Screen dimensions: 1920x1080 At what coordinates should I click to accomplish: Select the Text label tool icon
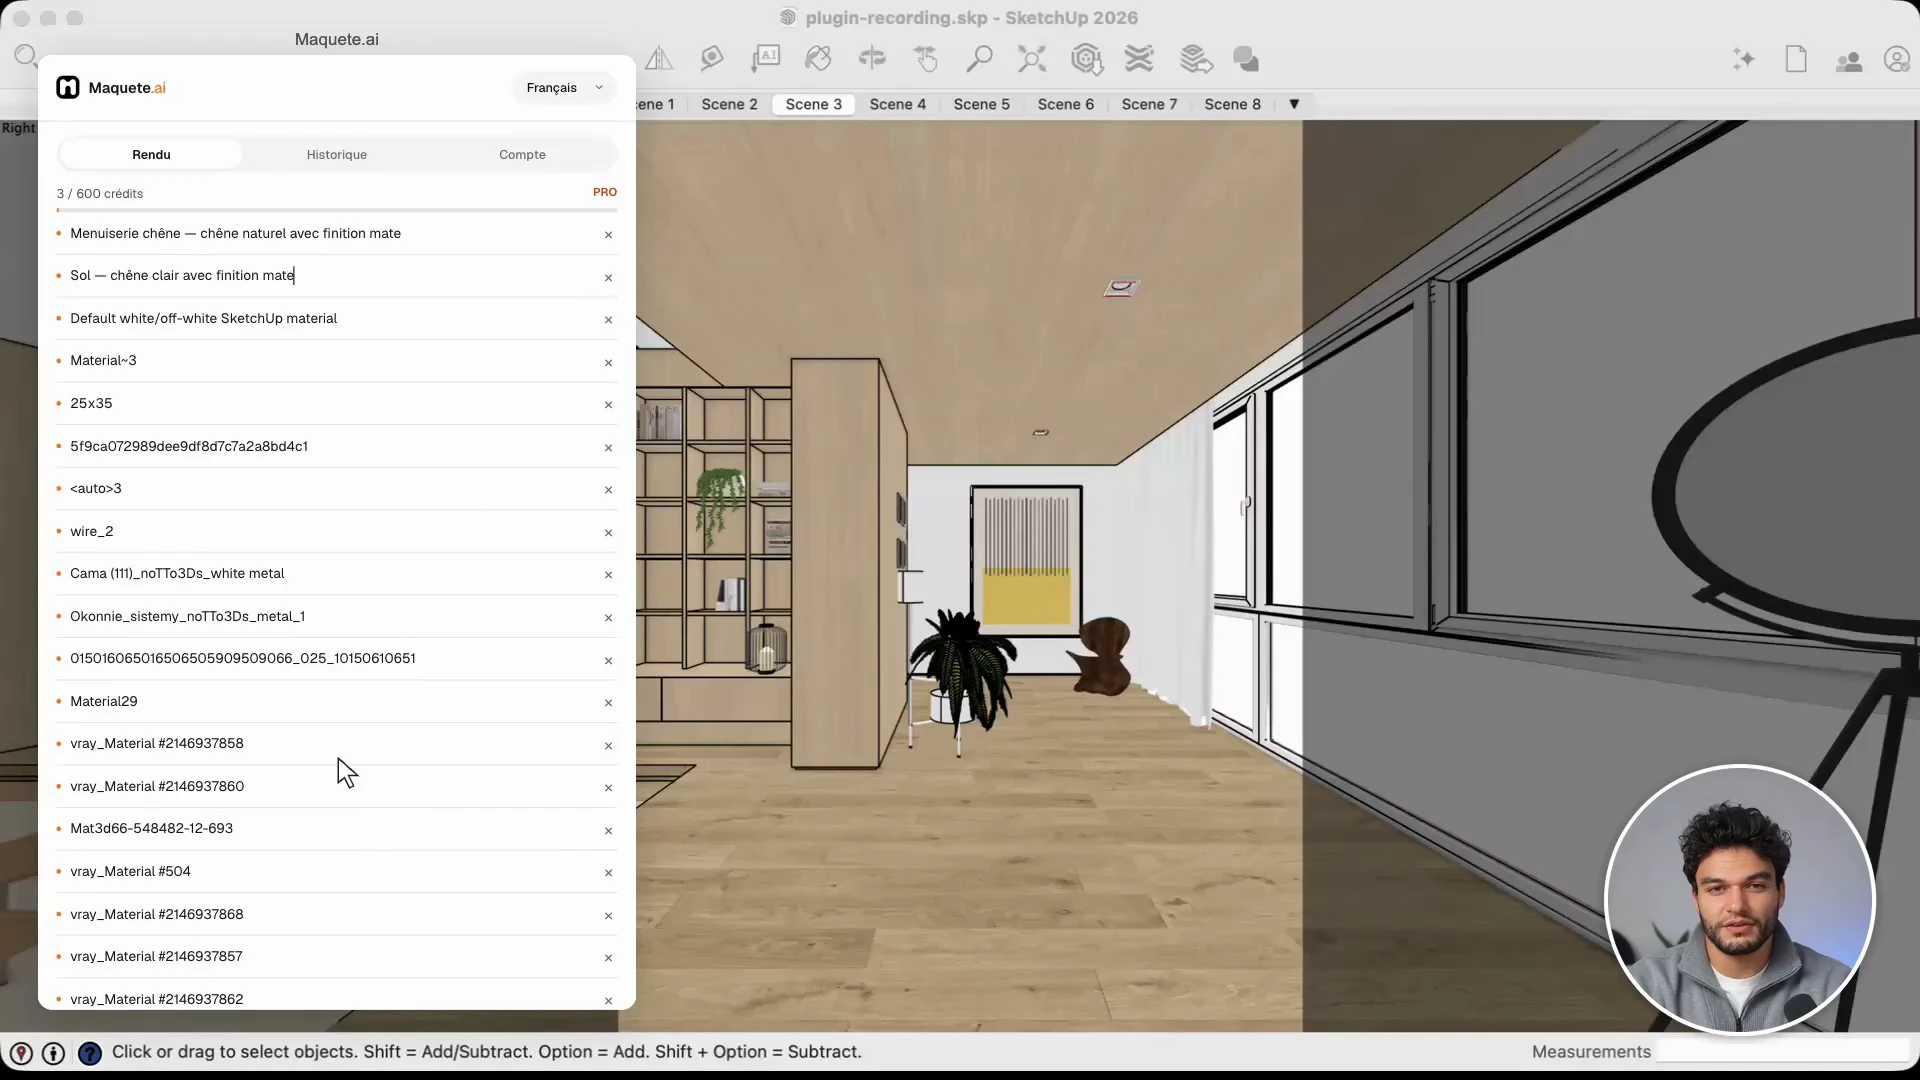pos(765,59)
